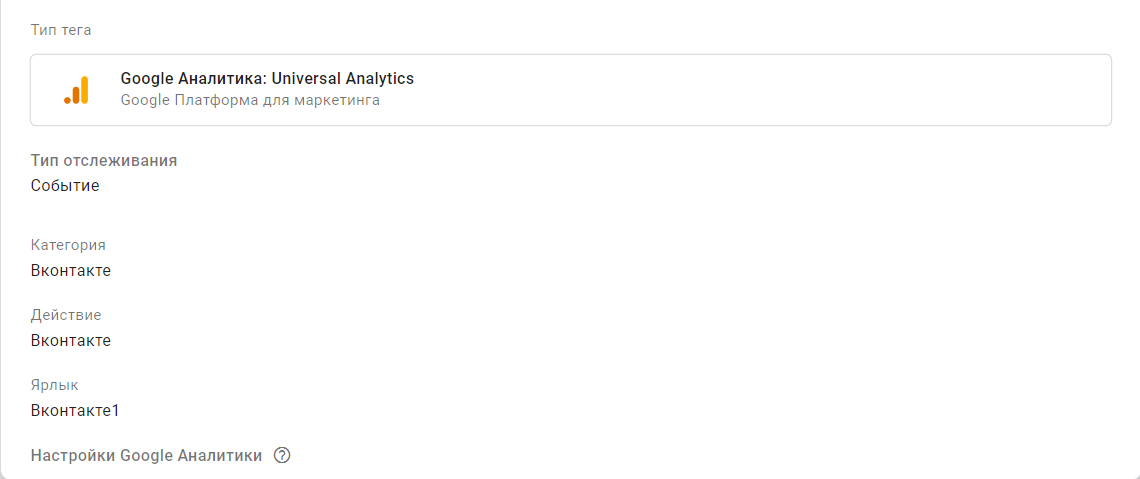Screen dimensions: 1140x479
Task: Click the 'Действие' field label
Action: pyautogui.click(x=66, y=315)
